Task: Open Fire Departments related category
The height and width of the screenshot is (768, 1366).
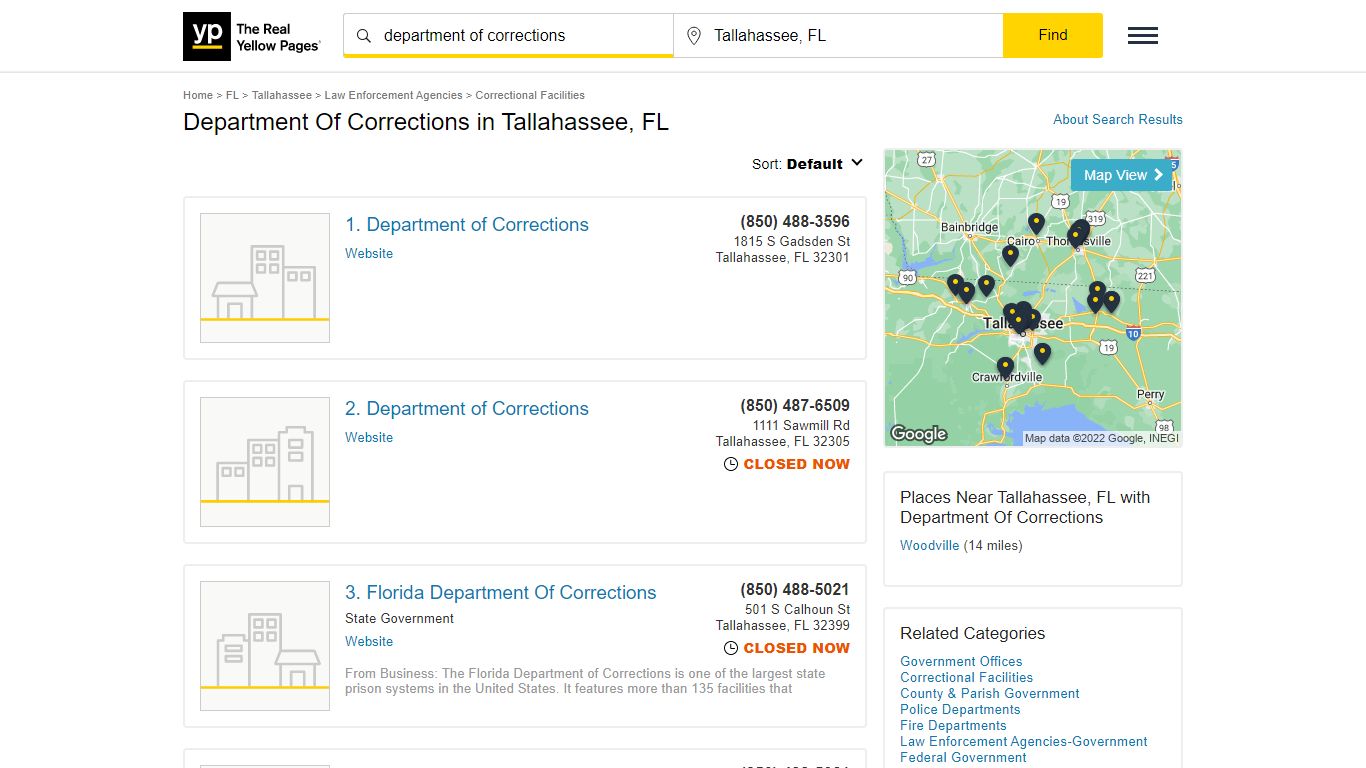Action: click(x=953, y=726)
